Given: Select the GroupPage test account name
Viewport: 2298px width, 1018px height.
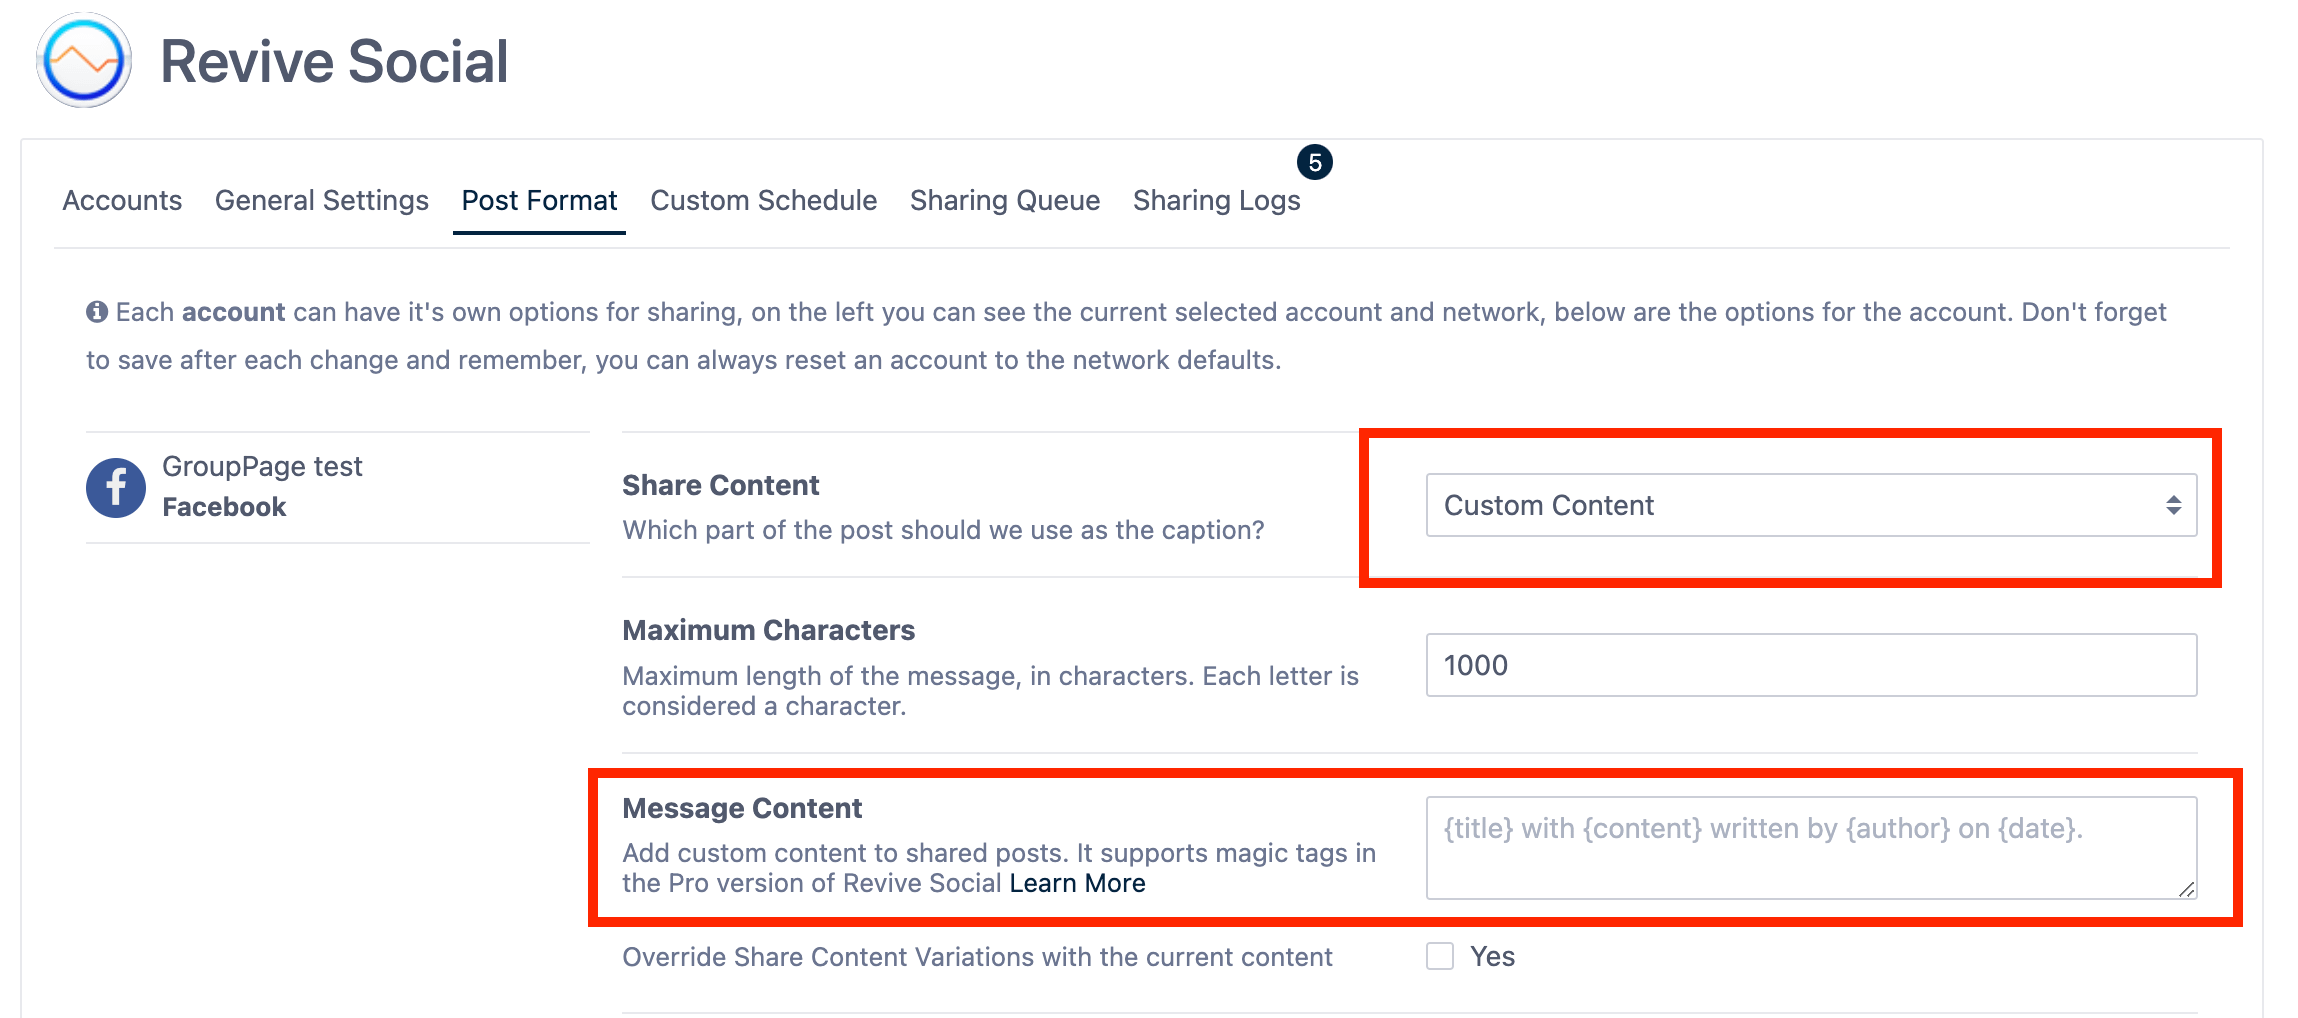Looking at the screenshot, I should pyautogui.click(x=262, y=467).
